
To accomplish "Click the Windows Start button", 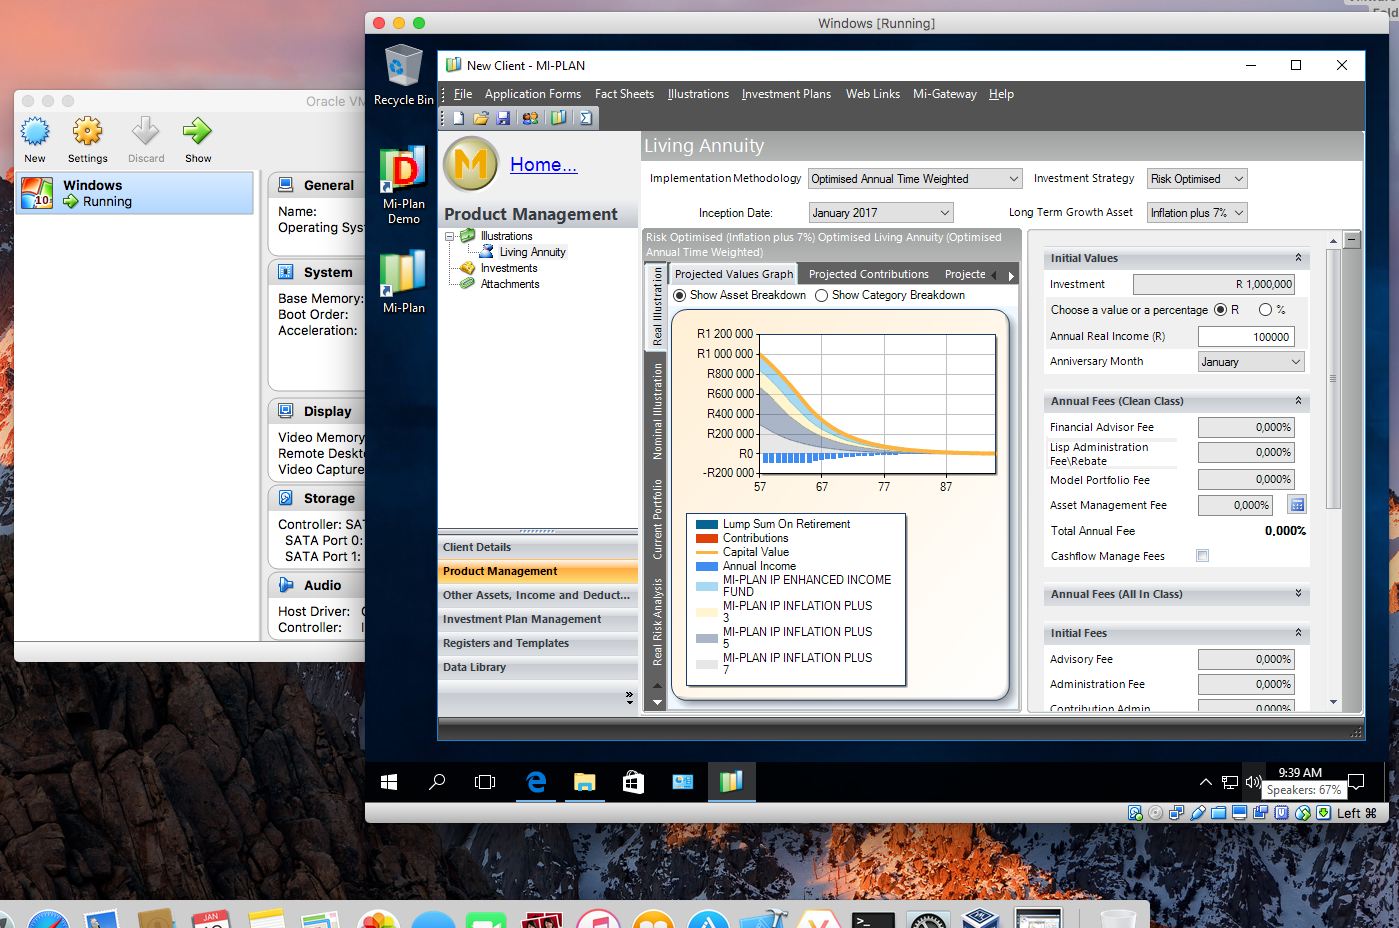I will click(389, 782).
